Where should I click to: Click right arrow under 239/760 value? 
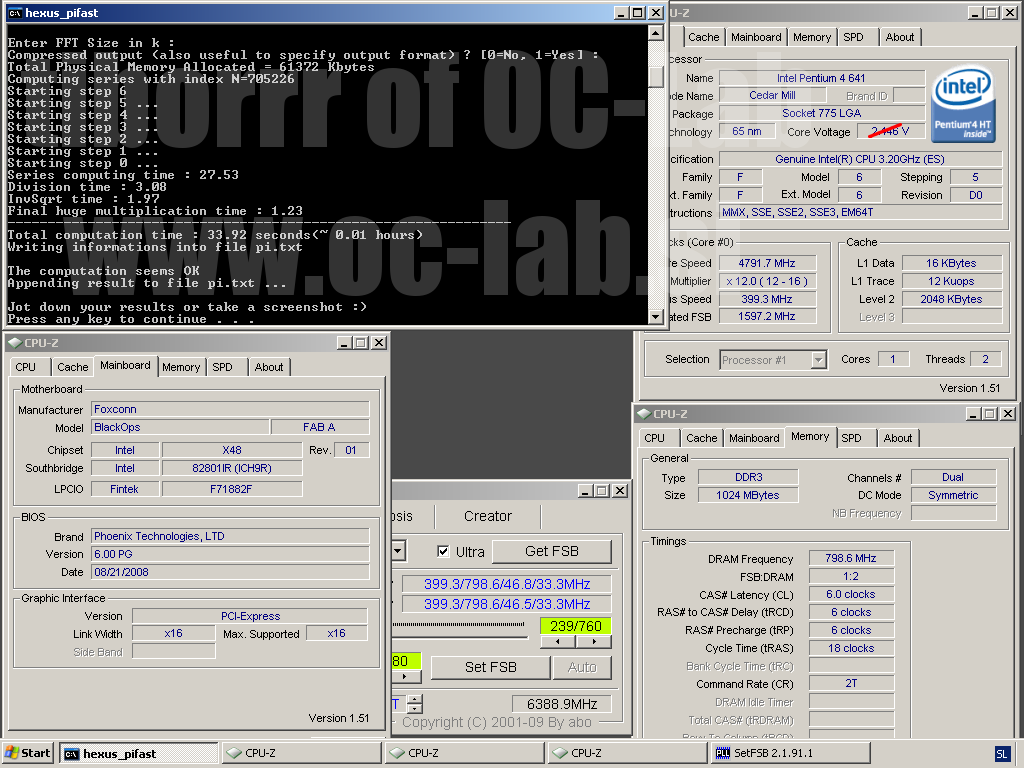pyautogui.click(x=594, y=642)
